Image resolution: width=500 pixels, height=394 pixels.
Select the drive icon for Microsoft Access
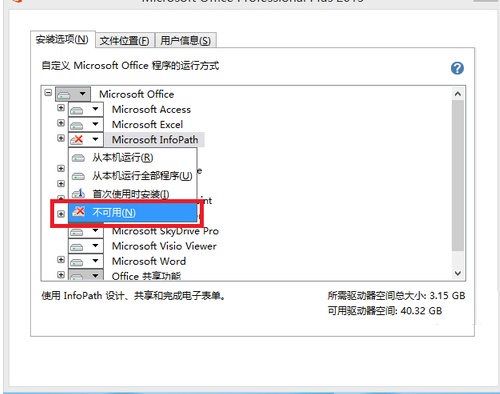[x=77, y=110]
